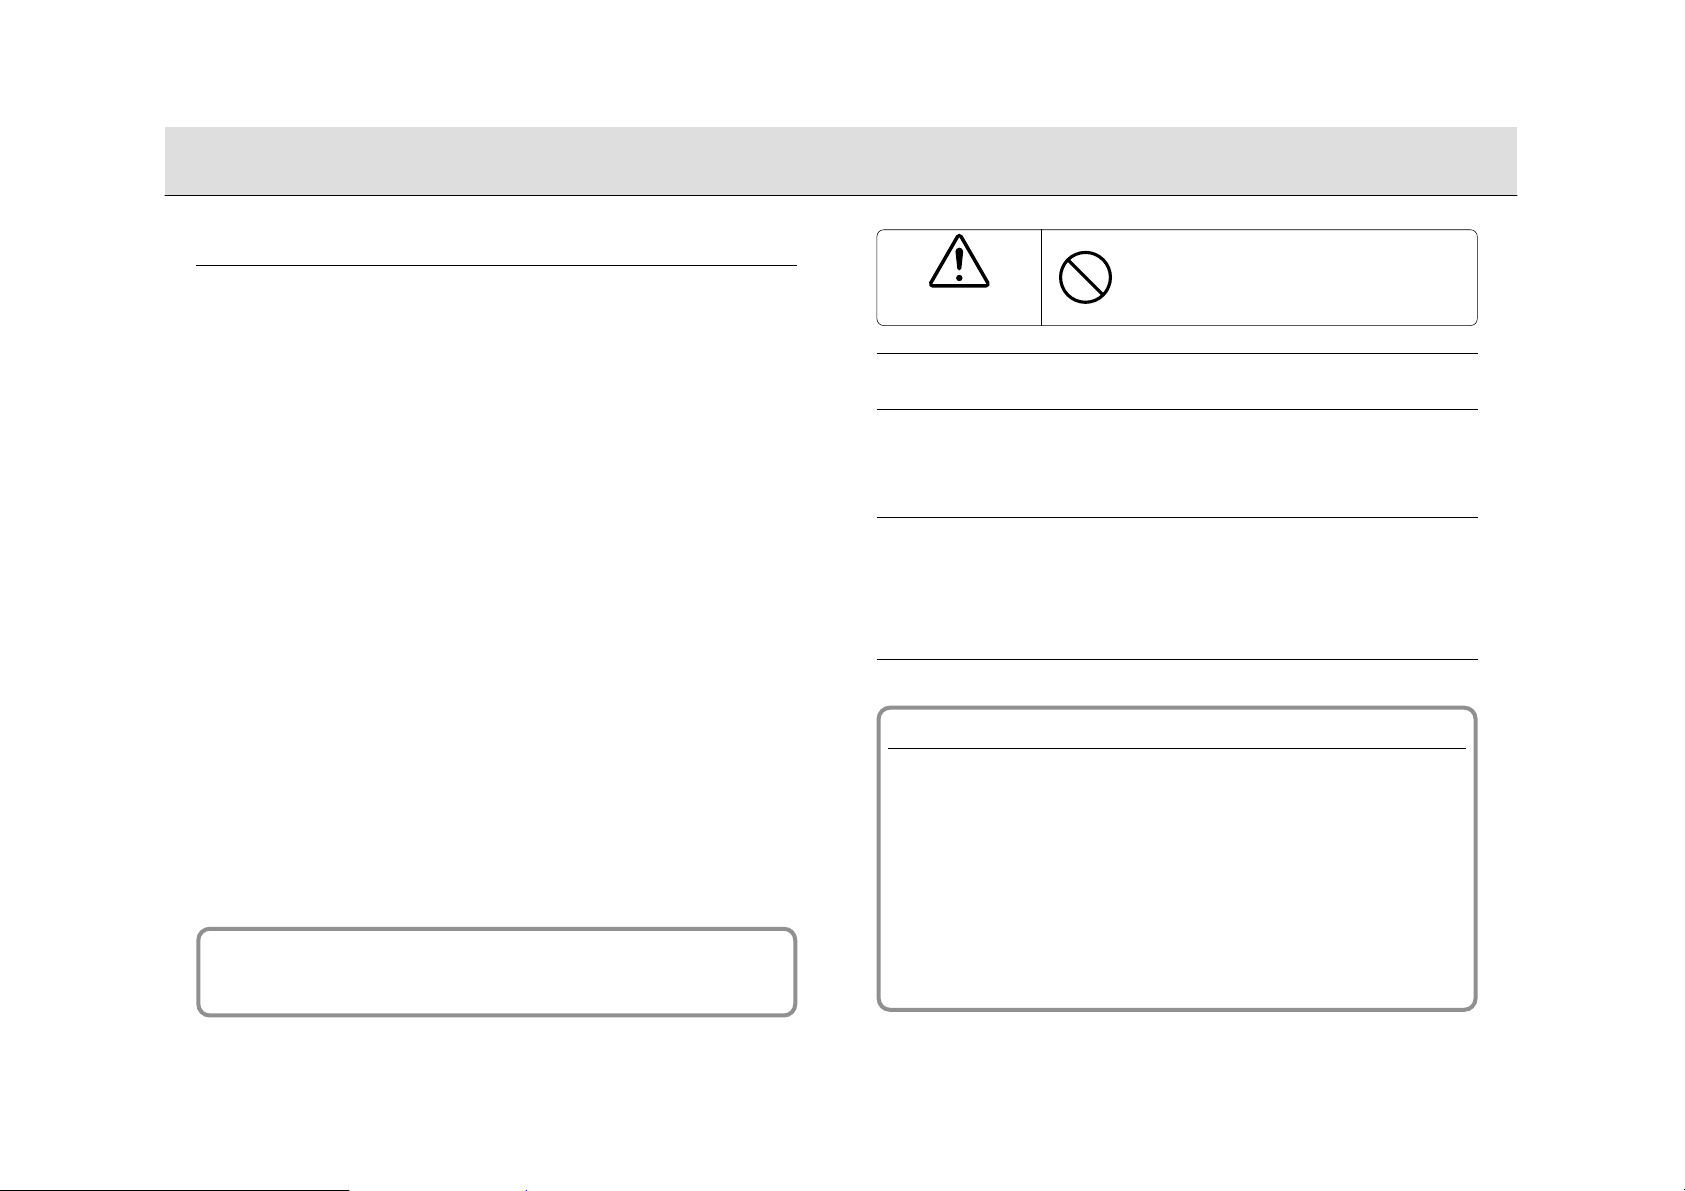Click the large gray-bordered box in right column
The height and width of the screenshot is (1191, 1685).
(x=1177, y=859)
